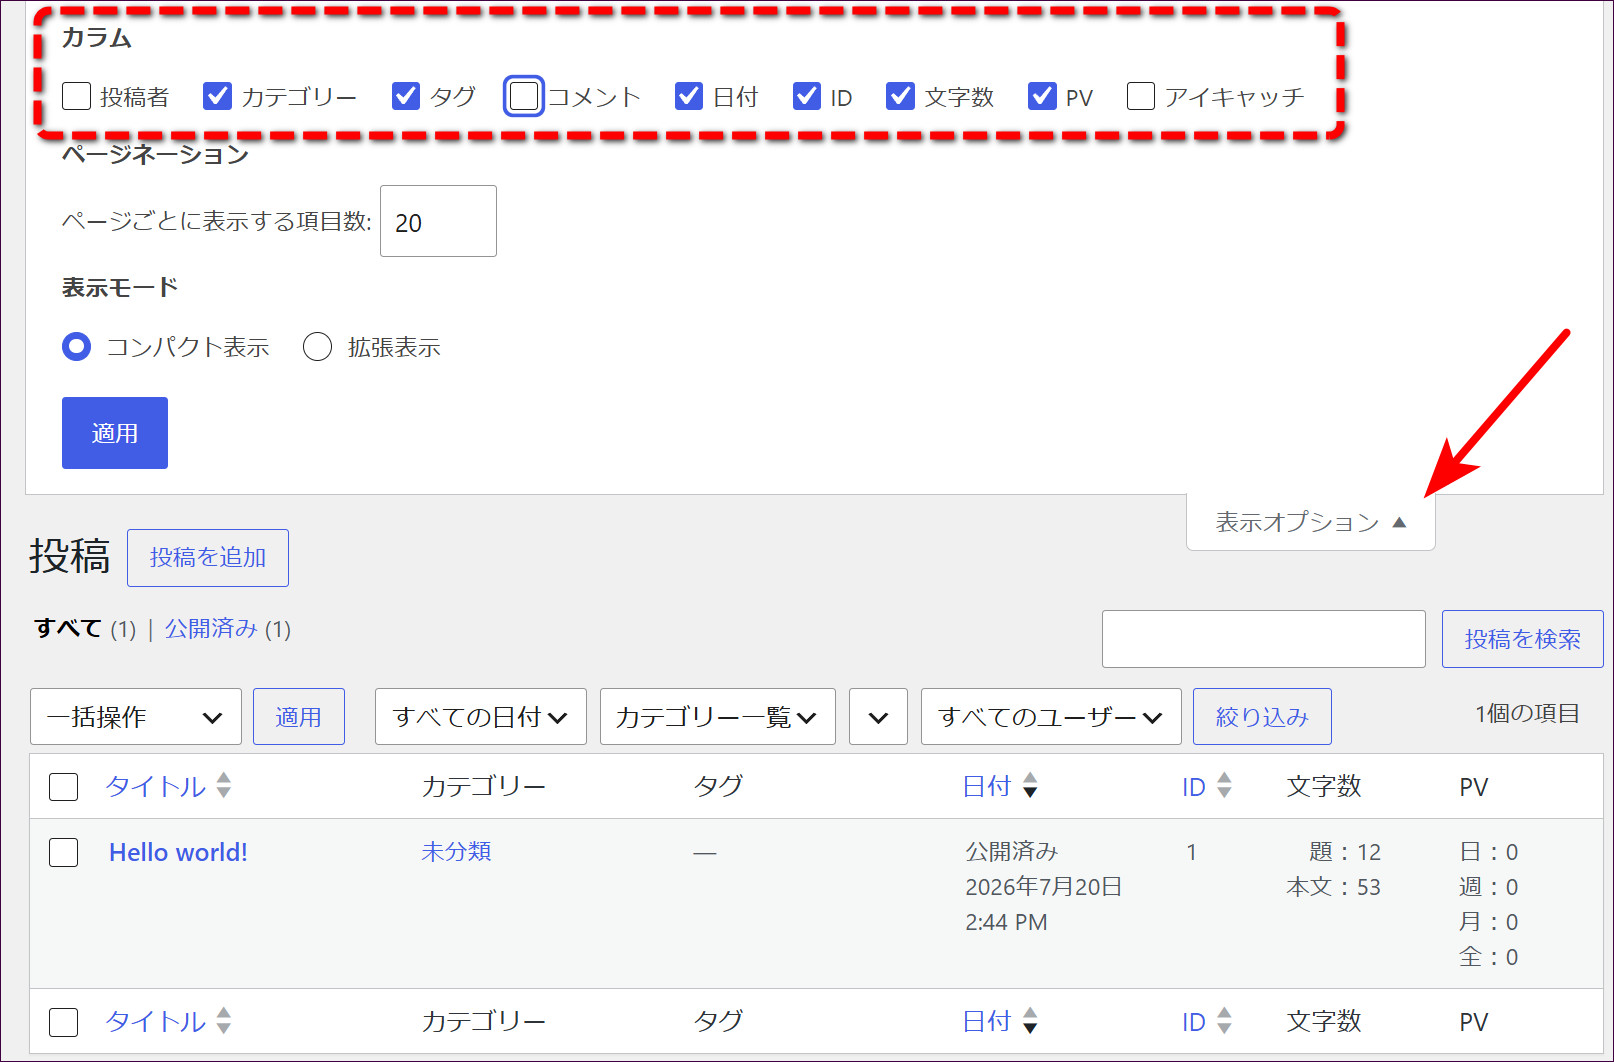
Task: Sort by タイトル in header row
Action: [156, 787]
